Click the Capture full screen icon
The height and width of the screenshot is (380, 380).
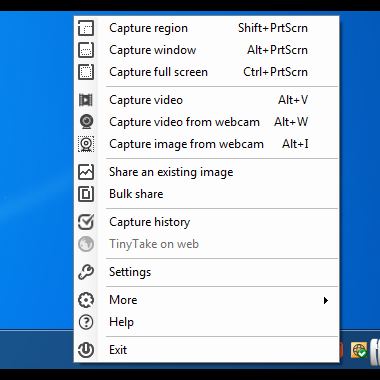coord(86,72)
